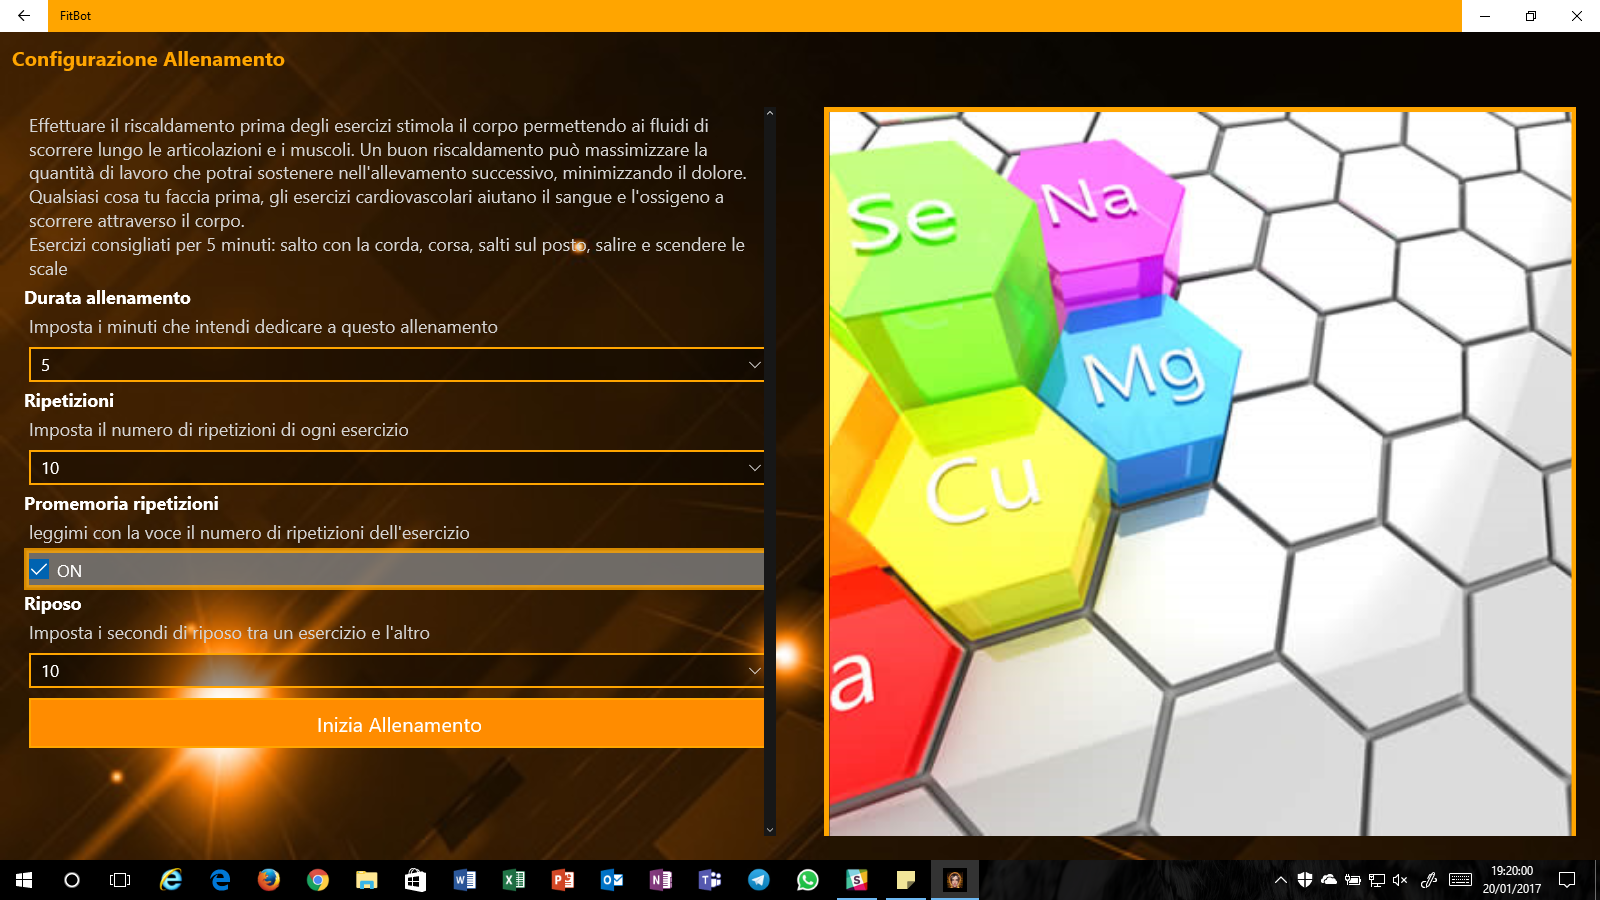Launch Google Chrome from taskbar
The image size is (1600, 900).
coord(318,880)
